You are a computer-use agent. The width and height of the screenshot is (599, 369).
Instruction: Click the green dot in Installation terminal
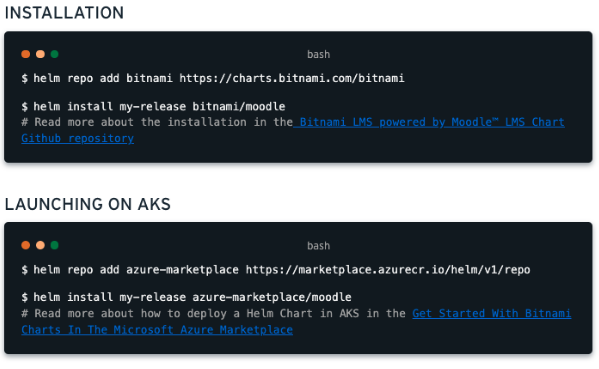point(55,54)
